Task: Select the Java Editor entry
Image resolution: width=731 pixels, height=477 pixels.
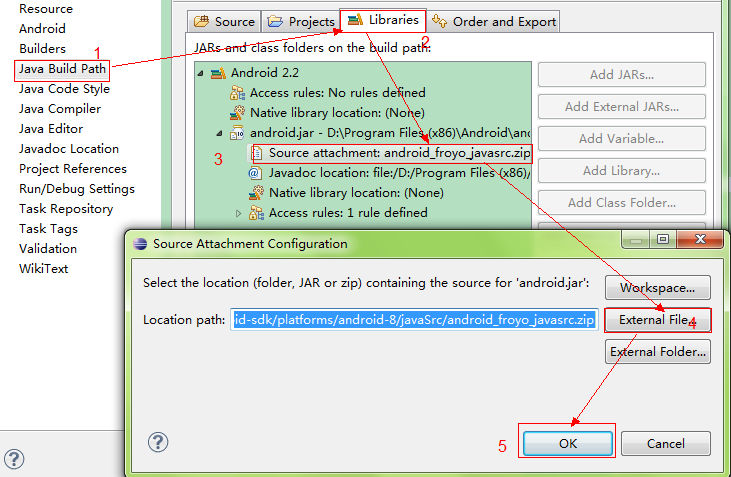Action: coord(51,129)
